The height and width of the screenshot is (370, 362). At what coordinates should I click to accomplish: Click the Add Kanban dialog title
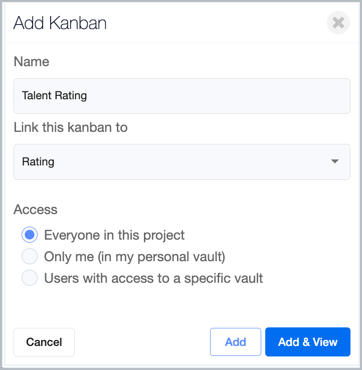point(60,23)
